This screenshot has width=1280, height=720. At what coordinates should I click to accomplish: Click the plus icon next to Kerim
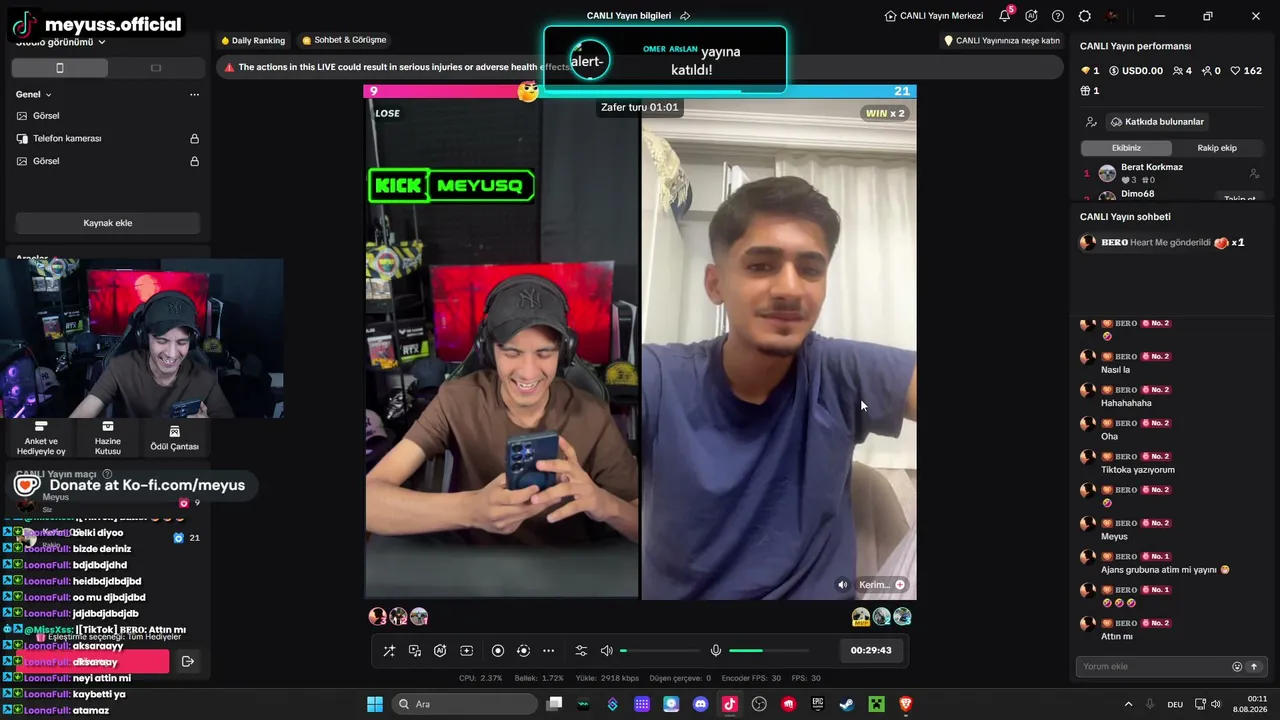[900, 585]
